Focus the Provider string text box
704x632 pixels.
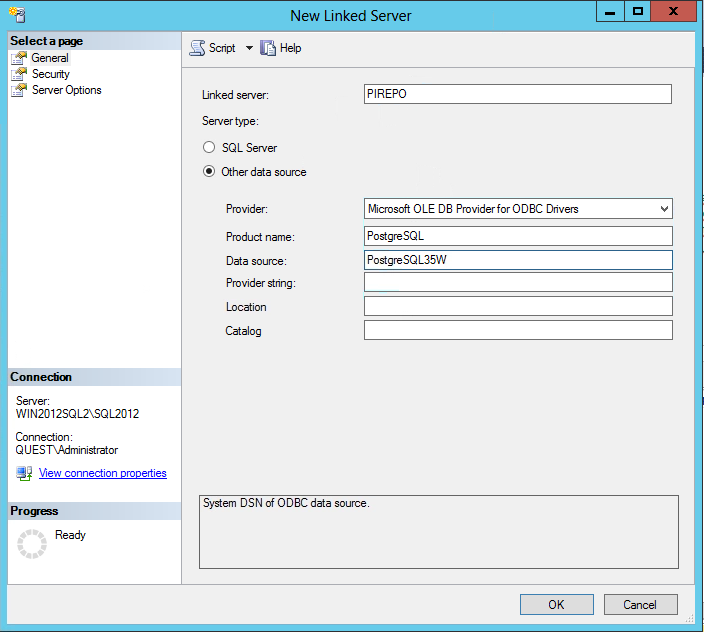(518, 283)
